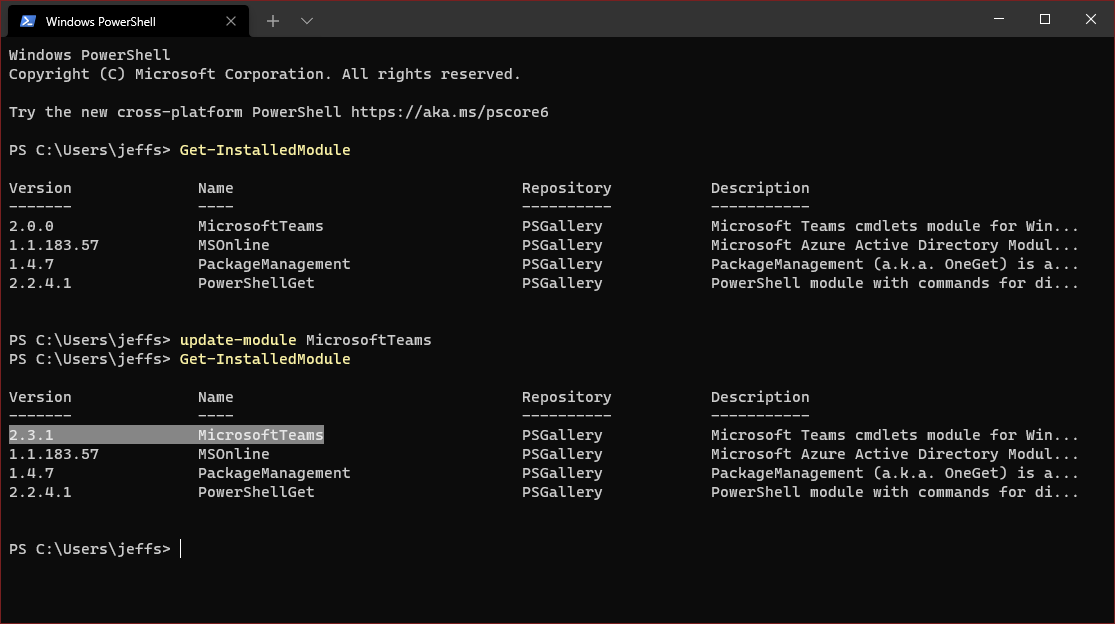Click MicrosoftTeams name in first table
This screenshot has height=624, width=1115.
point(260,226)
